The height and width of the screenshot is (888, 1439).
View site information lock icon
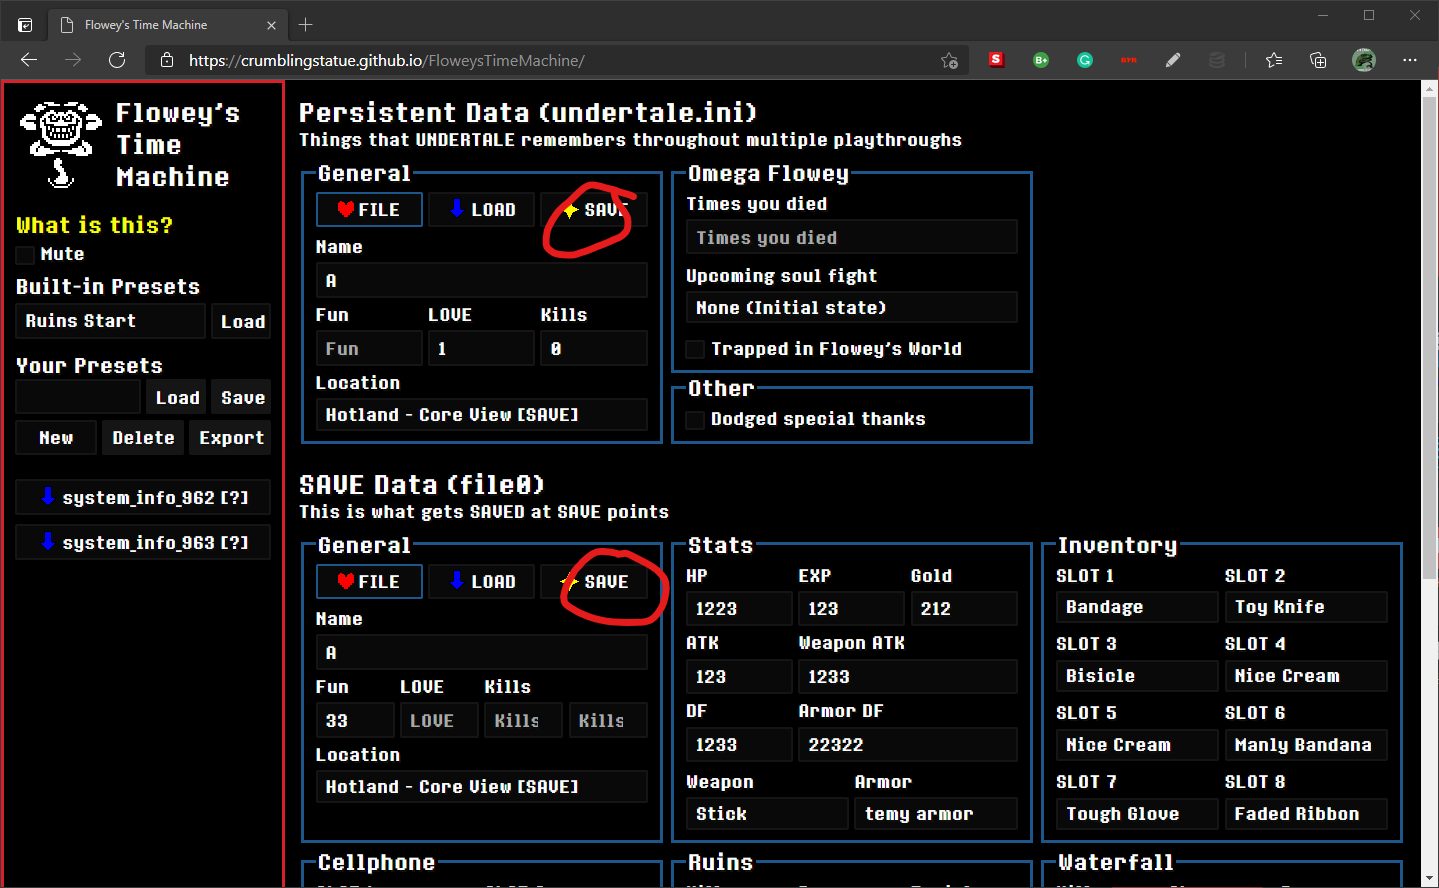click(167, 61)
